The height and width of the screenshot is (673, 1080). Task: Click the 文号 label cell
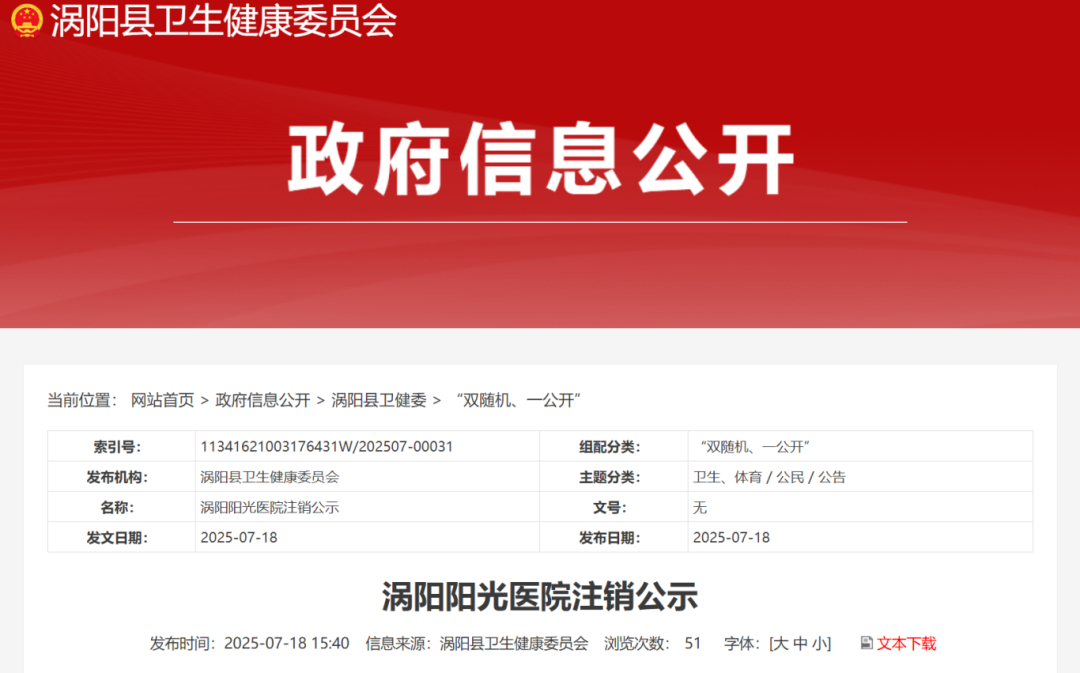[614, 507]
